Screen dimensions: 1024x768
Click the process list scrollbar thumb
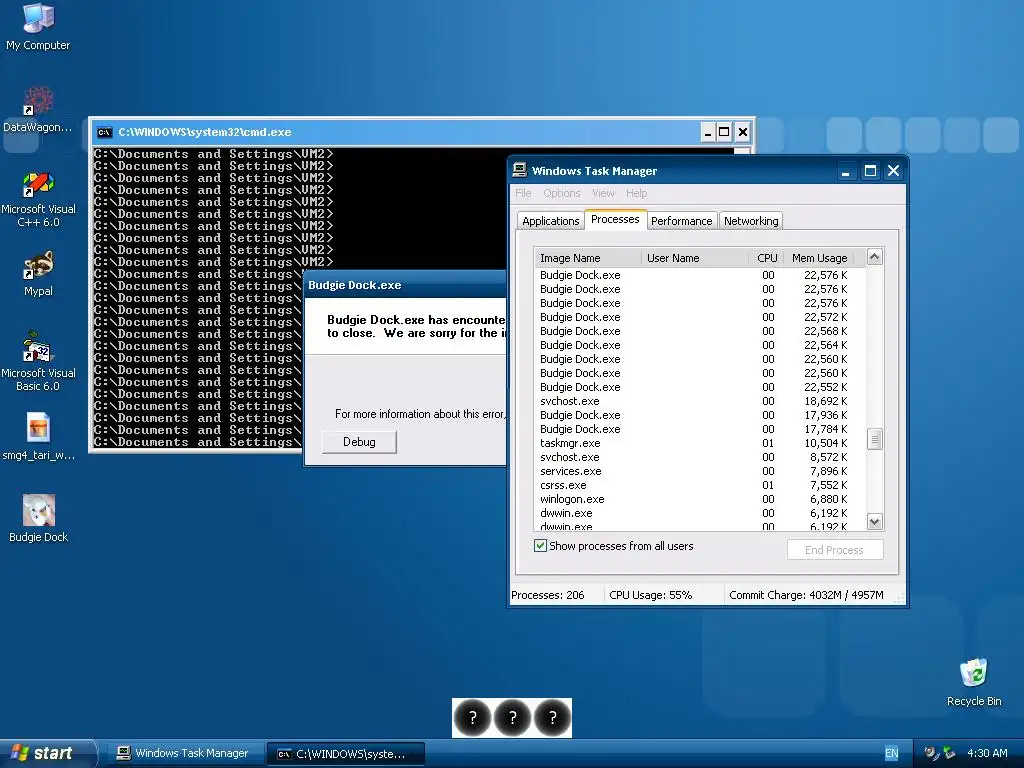pyautogui.click(x=874, y=439)
